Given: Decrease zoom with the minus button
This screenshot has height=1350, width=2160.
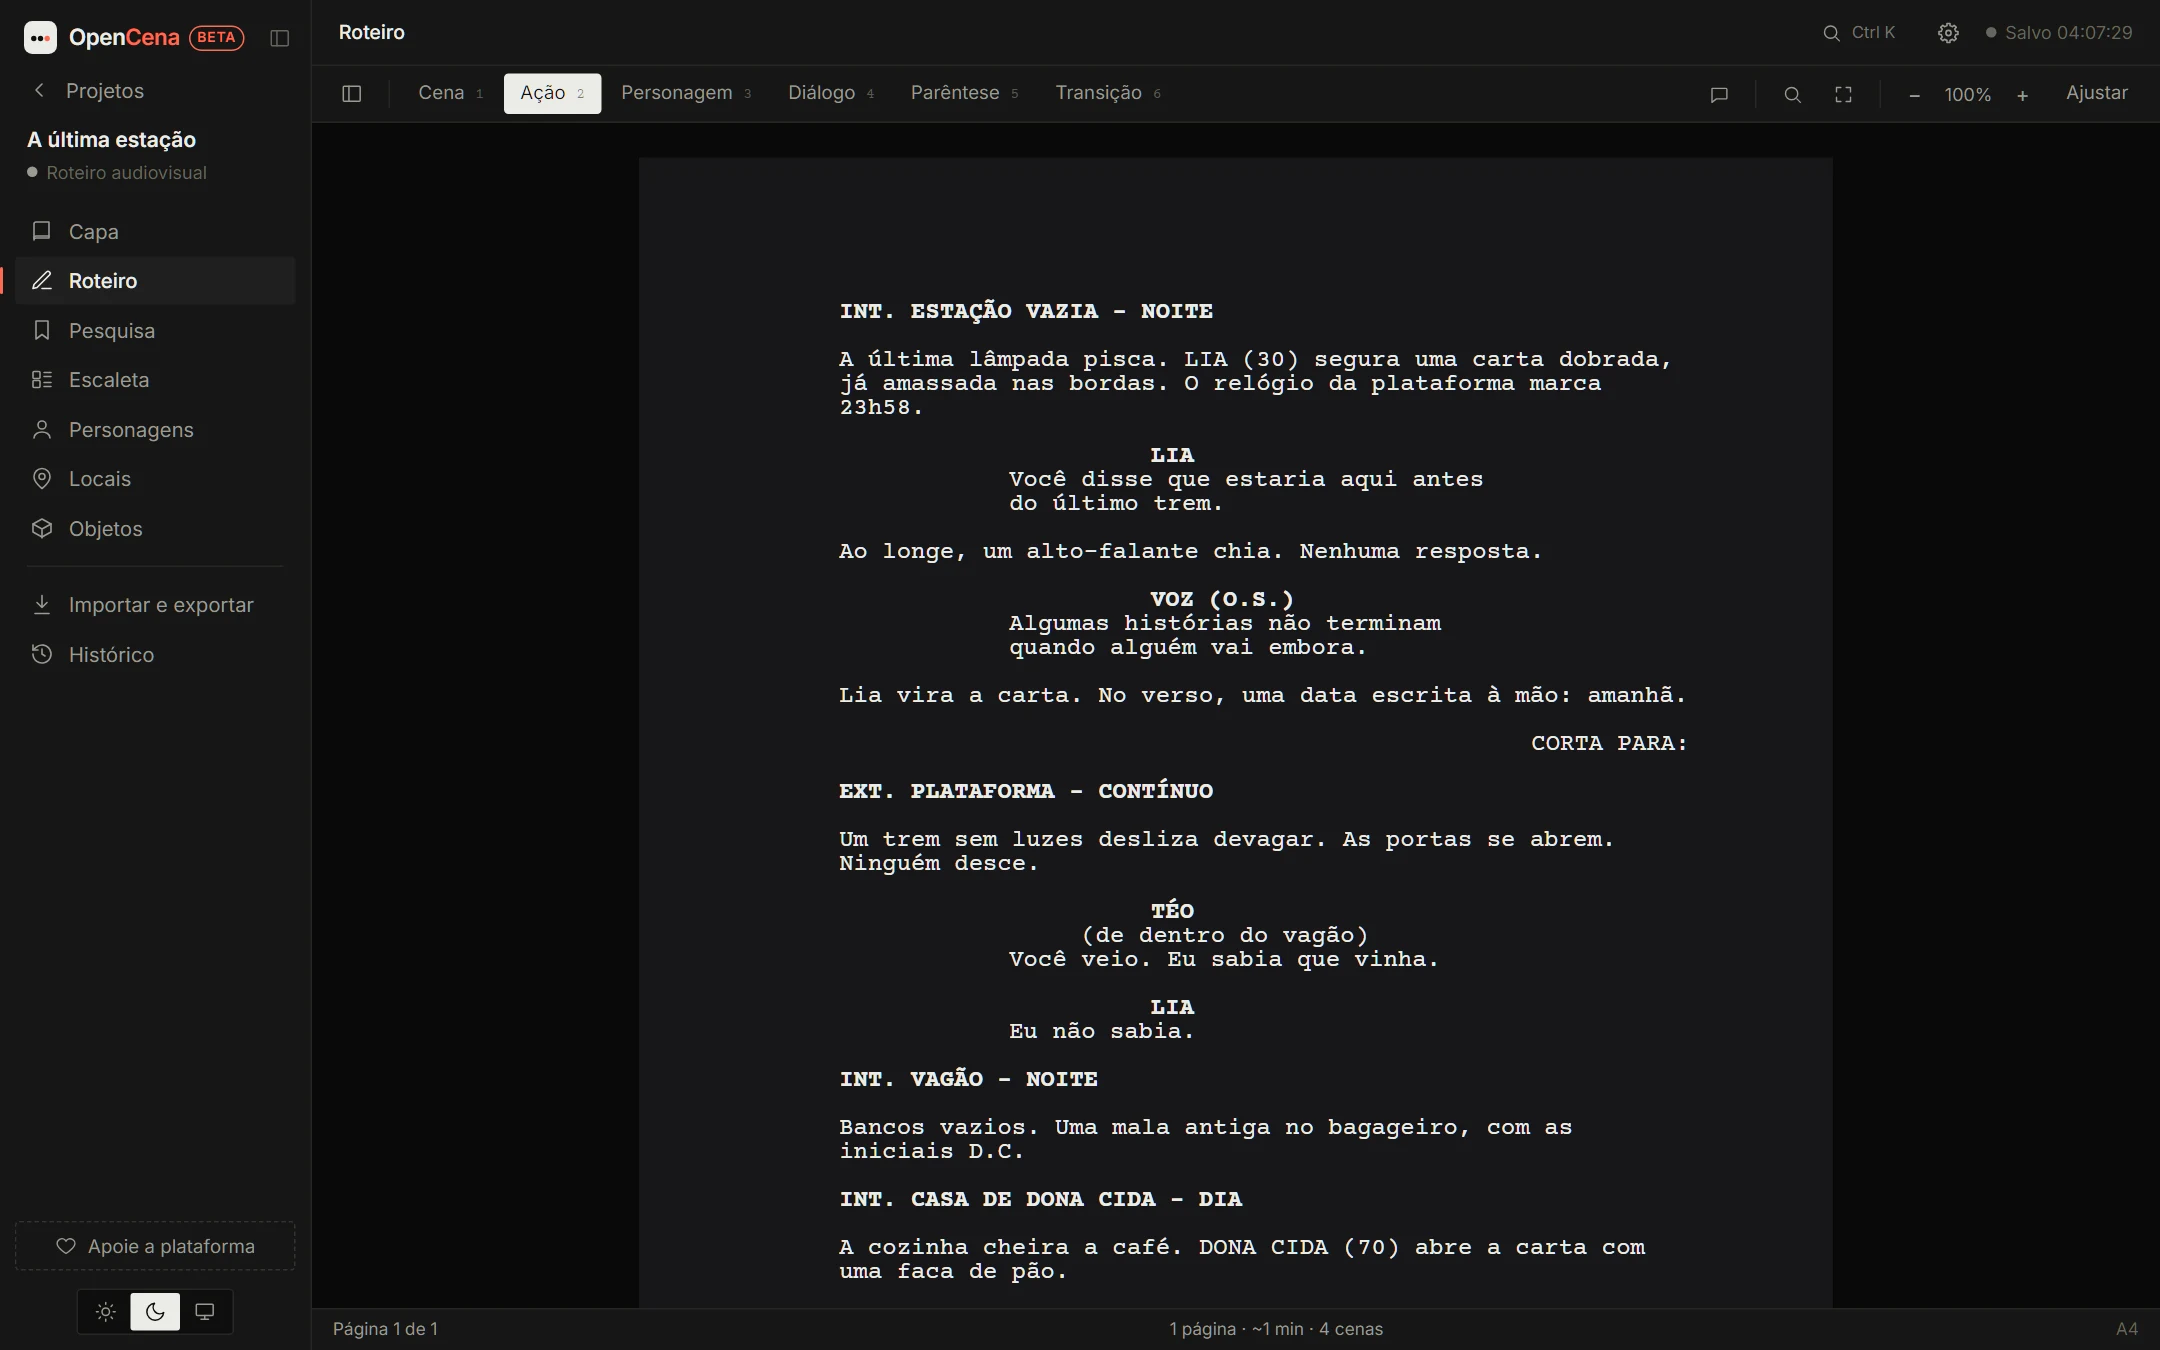Looking at the screenshot, I should [1914, 95].
